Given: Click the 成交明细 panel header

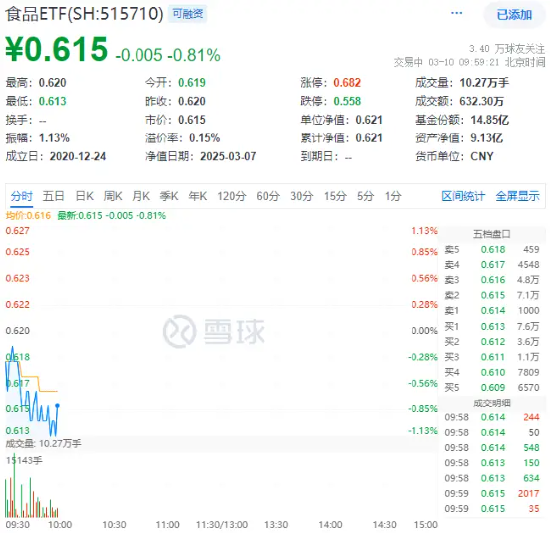Looking at the screenshot, I should [x=491, y=403].
